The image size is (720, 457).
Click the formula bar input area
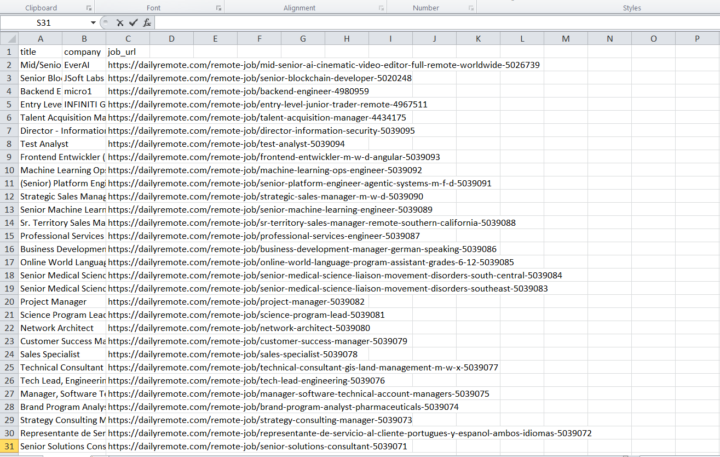pyautogui.click(x=436, y=23)
